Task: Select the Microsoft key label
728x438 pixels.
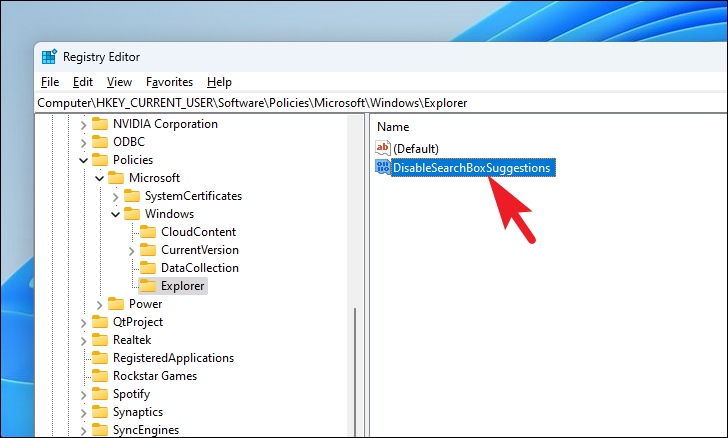Action: (x=154, y=178)
